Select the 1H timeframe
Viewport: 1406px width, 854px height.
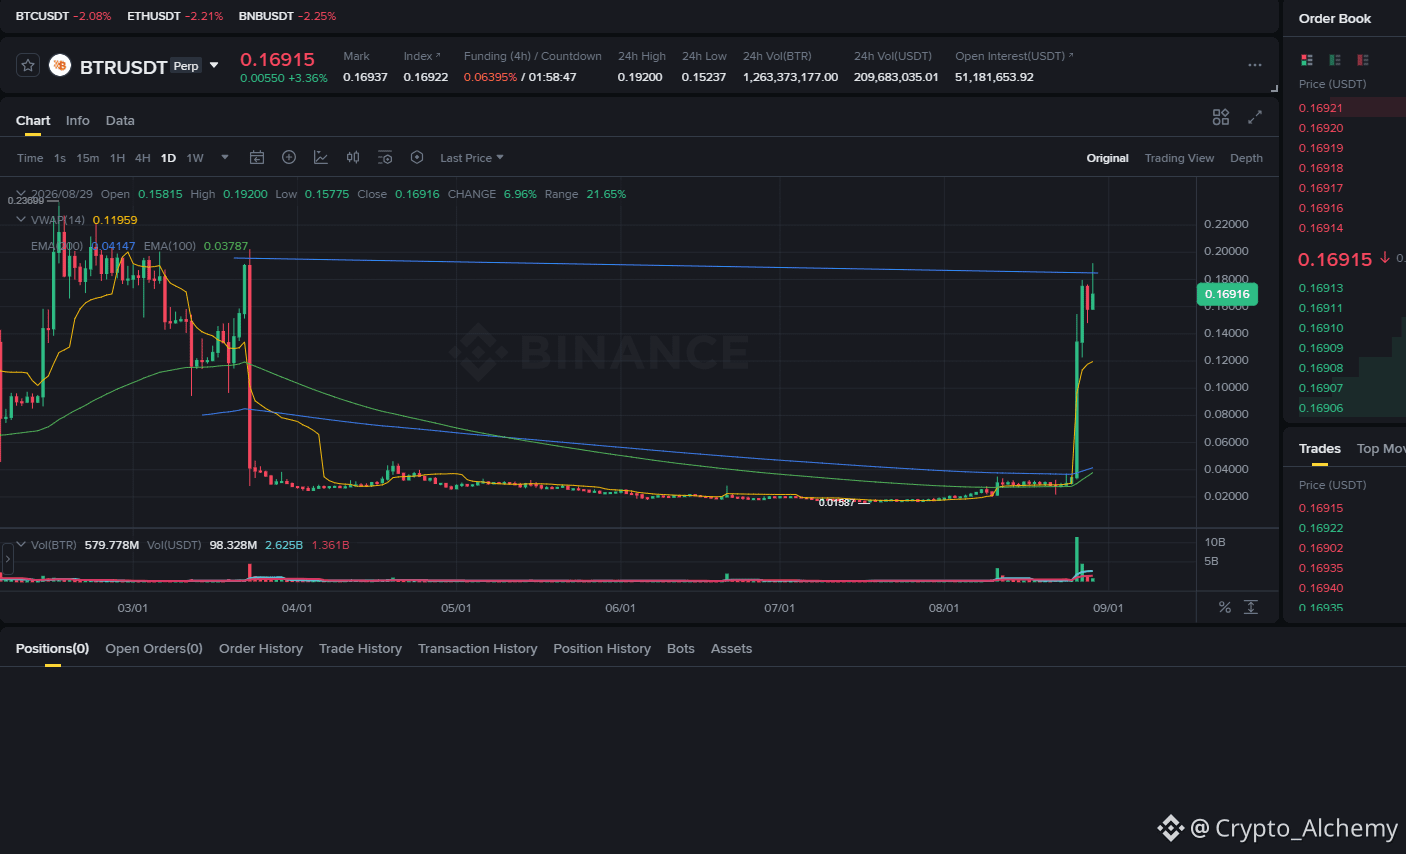point(117,158)
